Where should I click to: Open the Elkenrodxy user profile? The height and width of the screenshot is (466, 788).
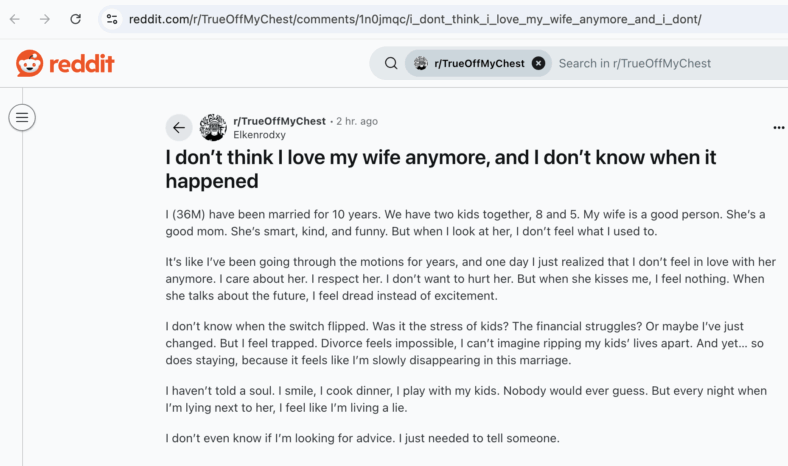(x=259, y=135)
